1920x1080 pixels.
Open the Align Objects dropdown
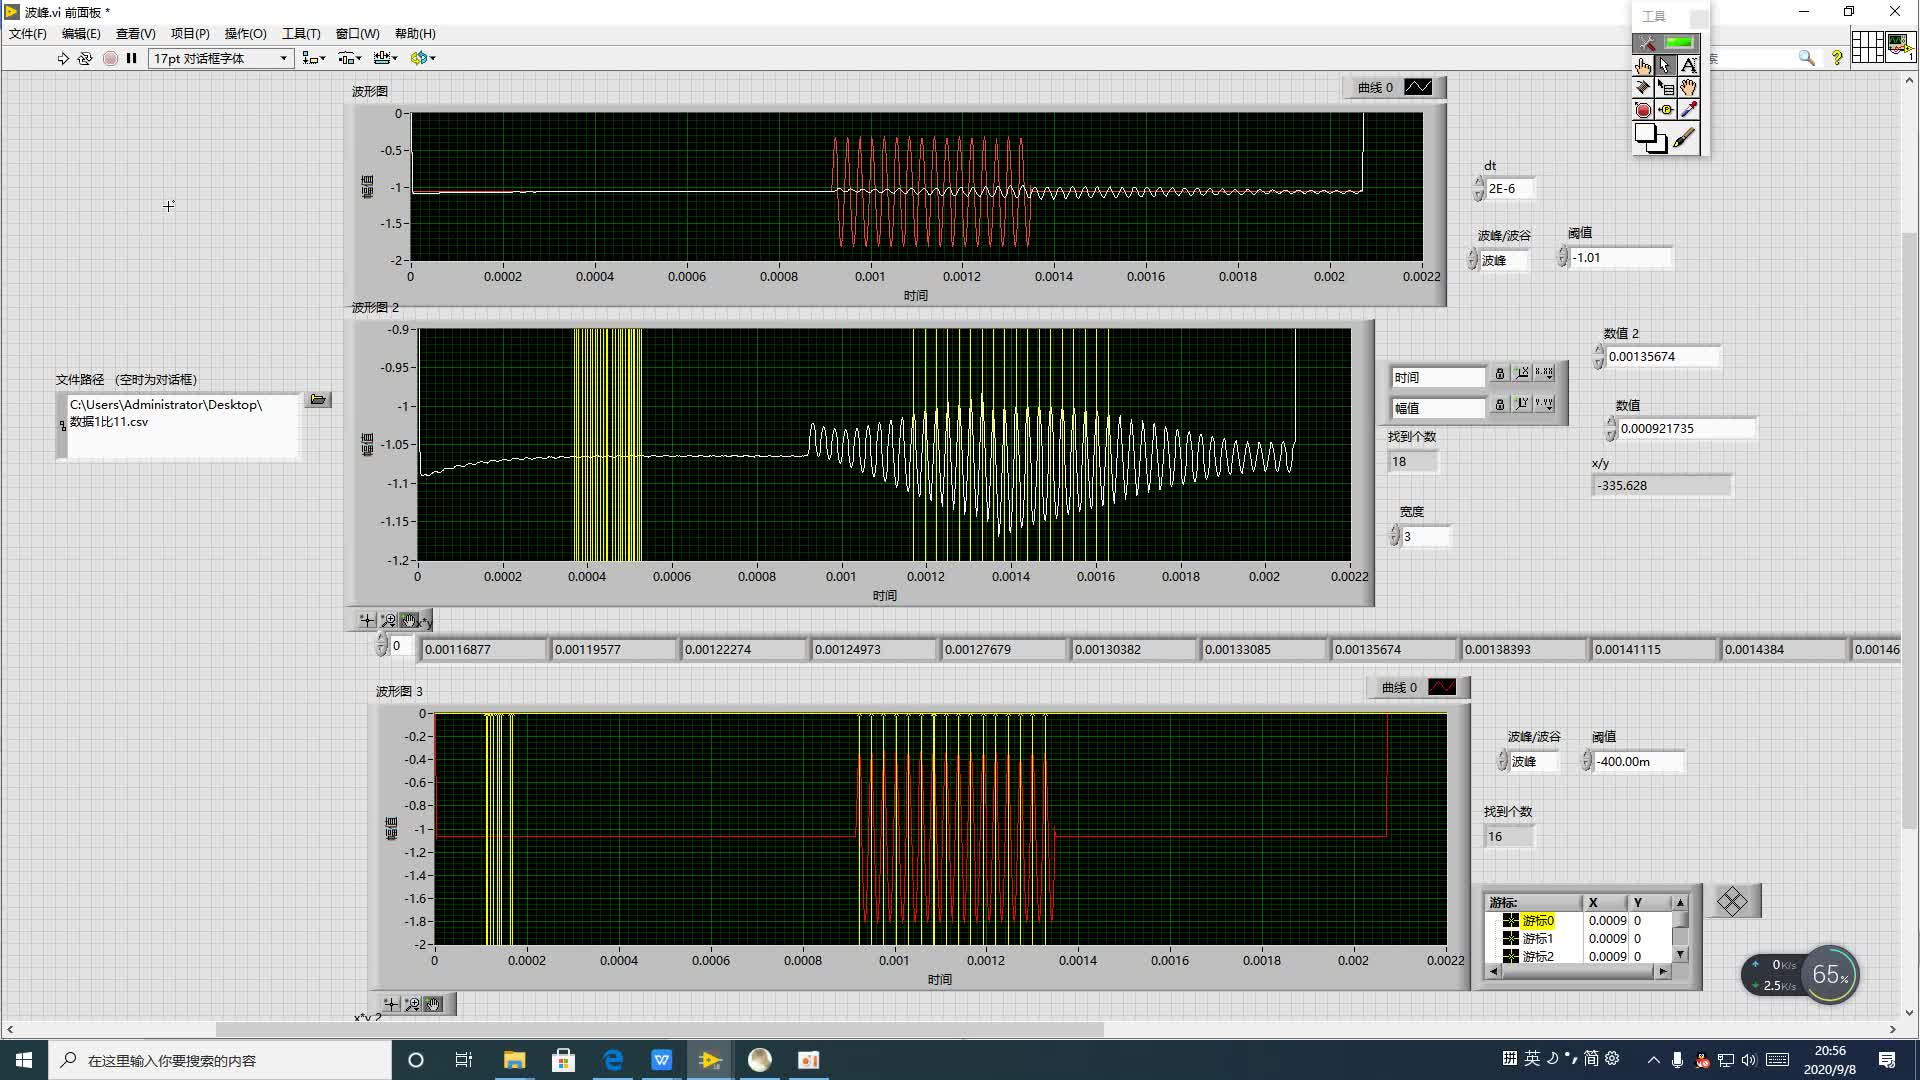[314, 58]
